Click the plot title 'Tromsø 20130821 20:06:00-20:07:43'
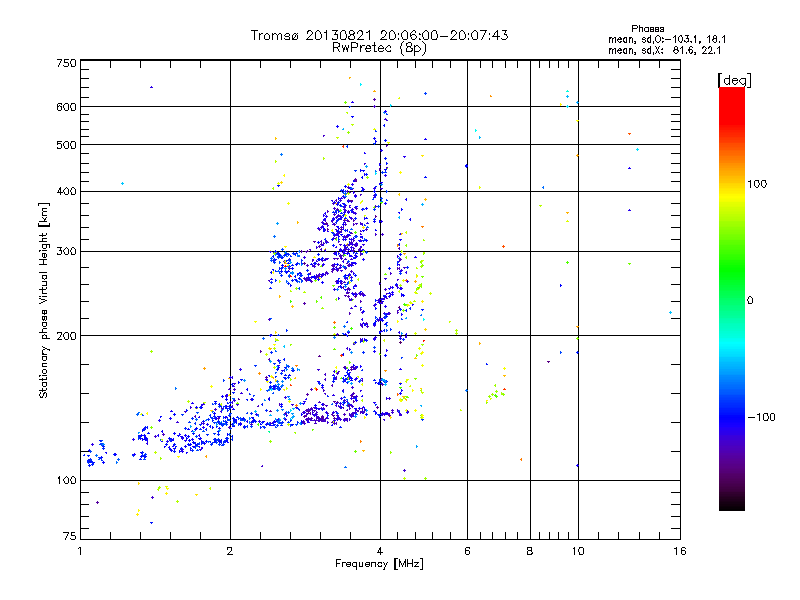The width and height of the screenshot is (800, 600). coord(379,35)
